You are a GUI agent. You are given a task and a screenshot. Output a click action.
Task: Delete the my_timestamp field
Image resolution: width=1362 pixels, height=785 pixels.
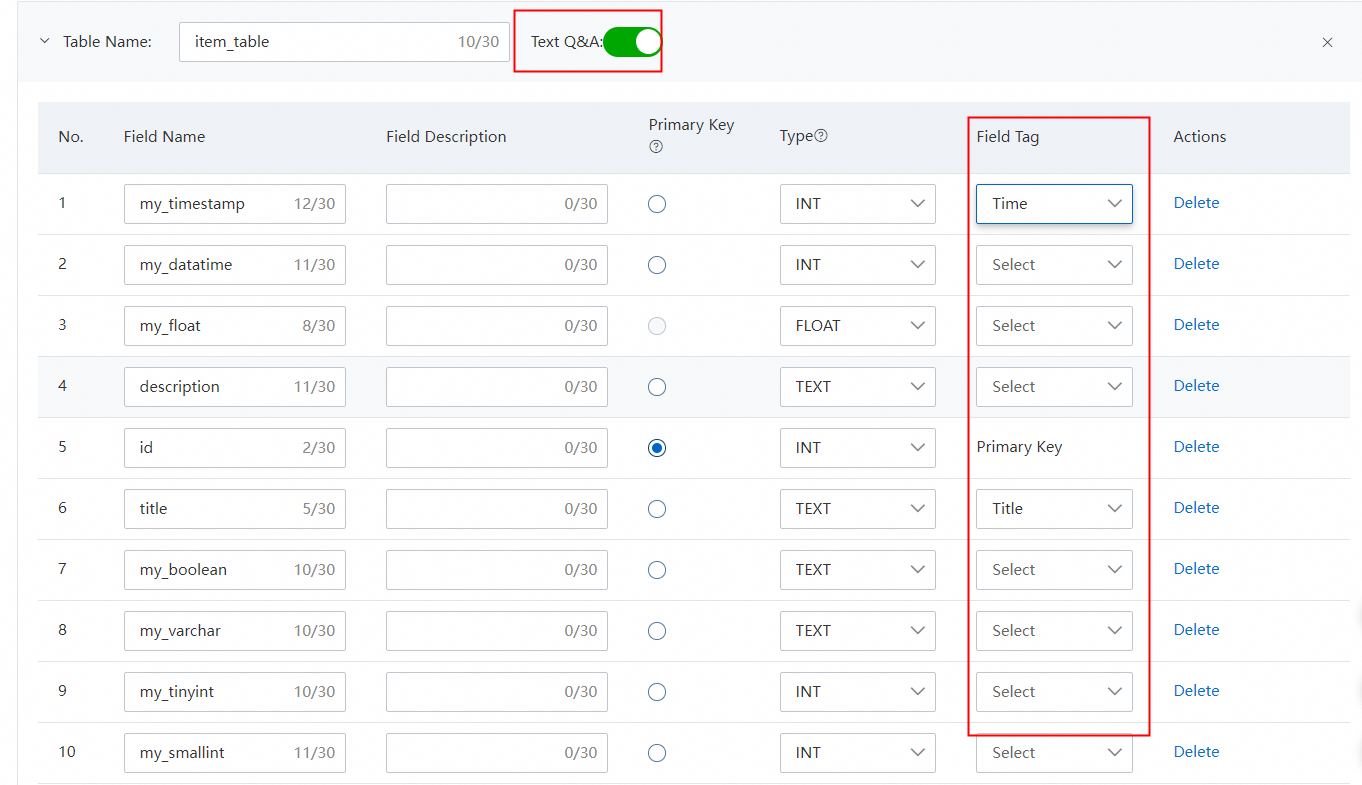pyautogui.click(x=1196, y=203)
